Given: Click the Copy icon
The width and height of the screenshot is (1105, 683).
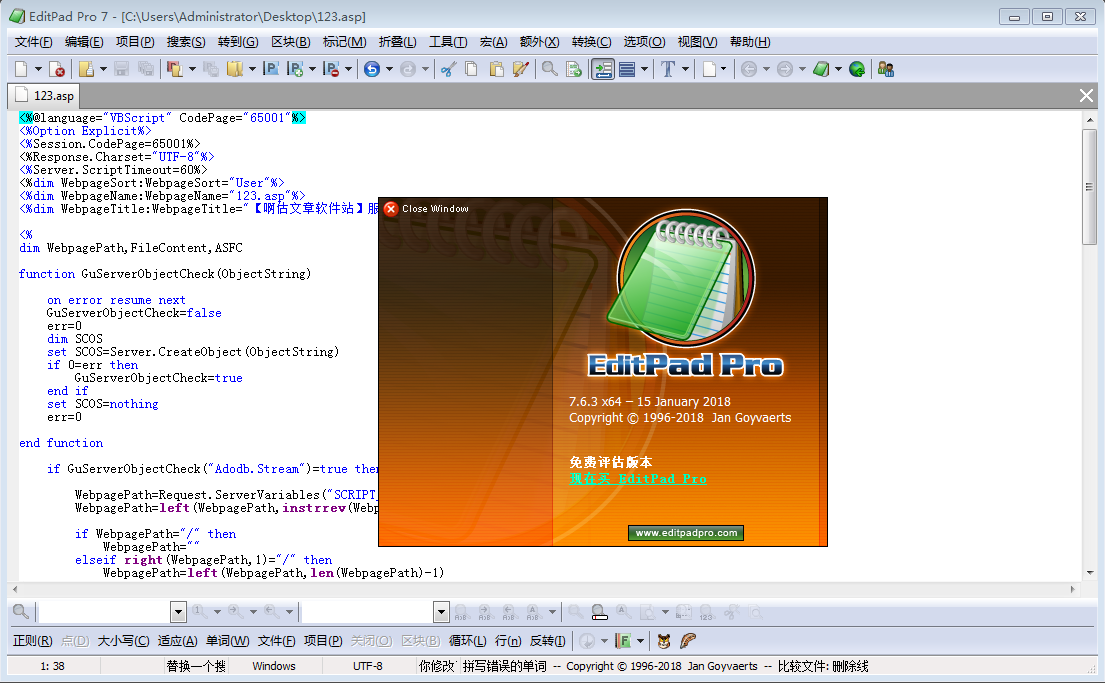Looking at the screenshot, I should click(472, 69).
